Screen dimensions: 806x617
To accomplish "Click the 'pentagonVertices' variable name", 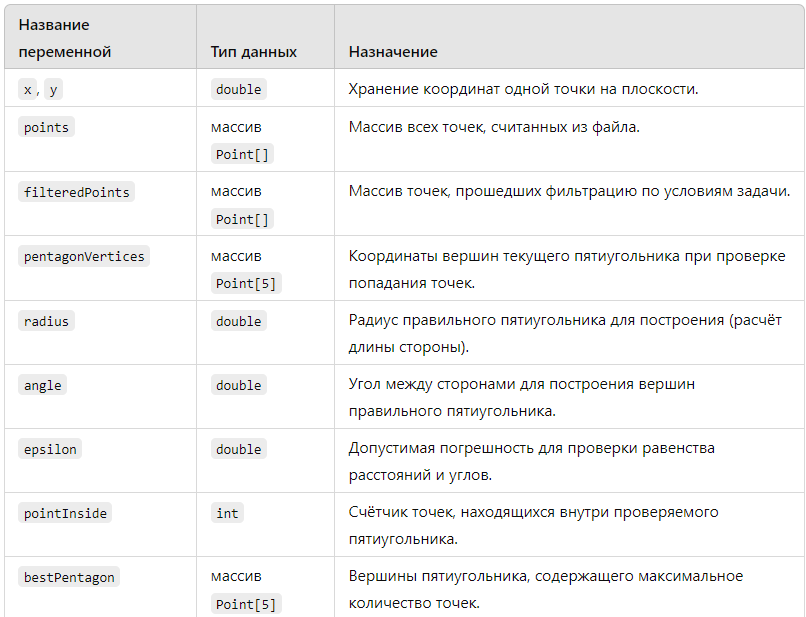I will tap(84, 256).
